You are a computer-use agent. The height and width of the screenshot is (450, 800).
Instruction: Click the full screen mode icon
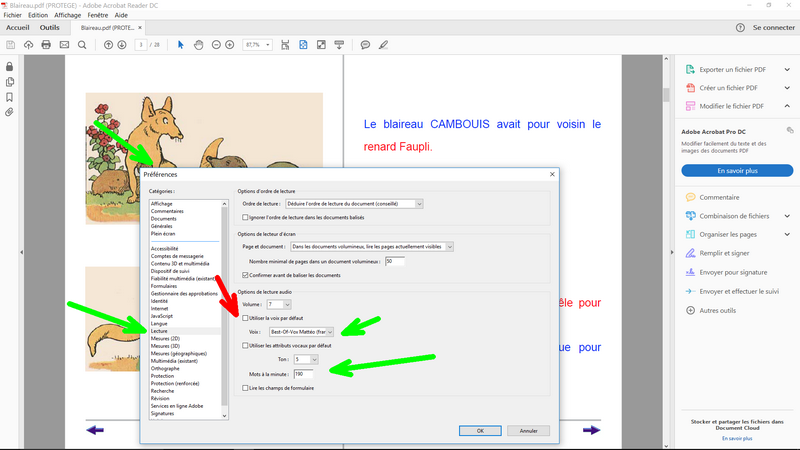pyautogui.click(x=321, y=45)
